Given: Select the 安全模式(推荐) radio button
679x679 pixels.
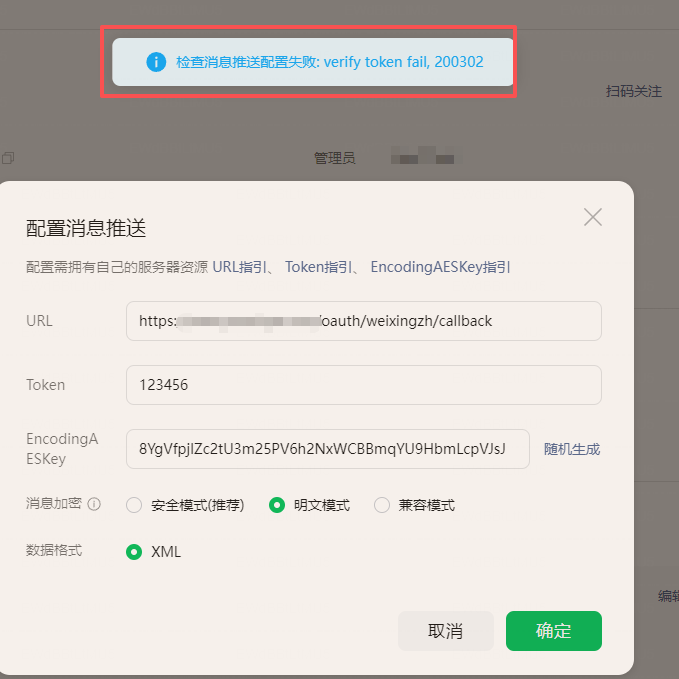Looking at the screenshot, I should click(134, 505).
